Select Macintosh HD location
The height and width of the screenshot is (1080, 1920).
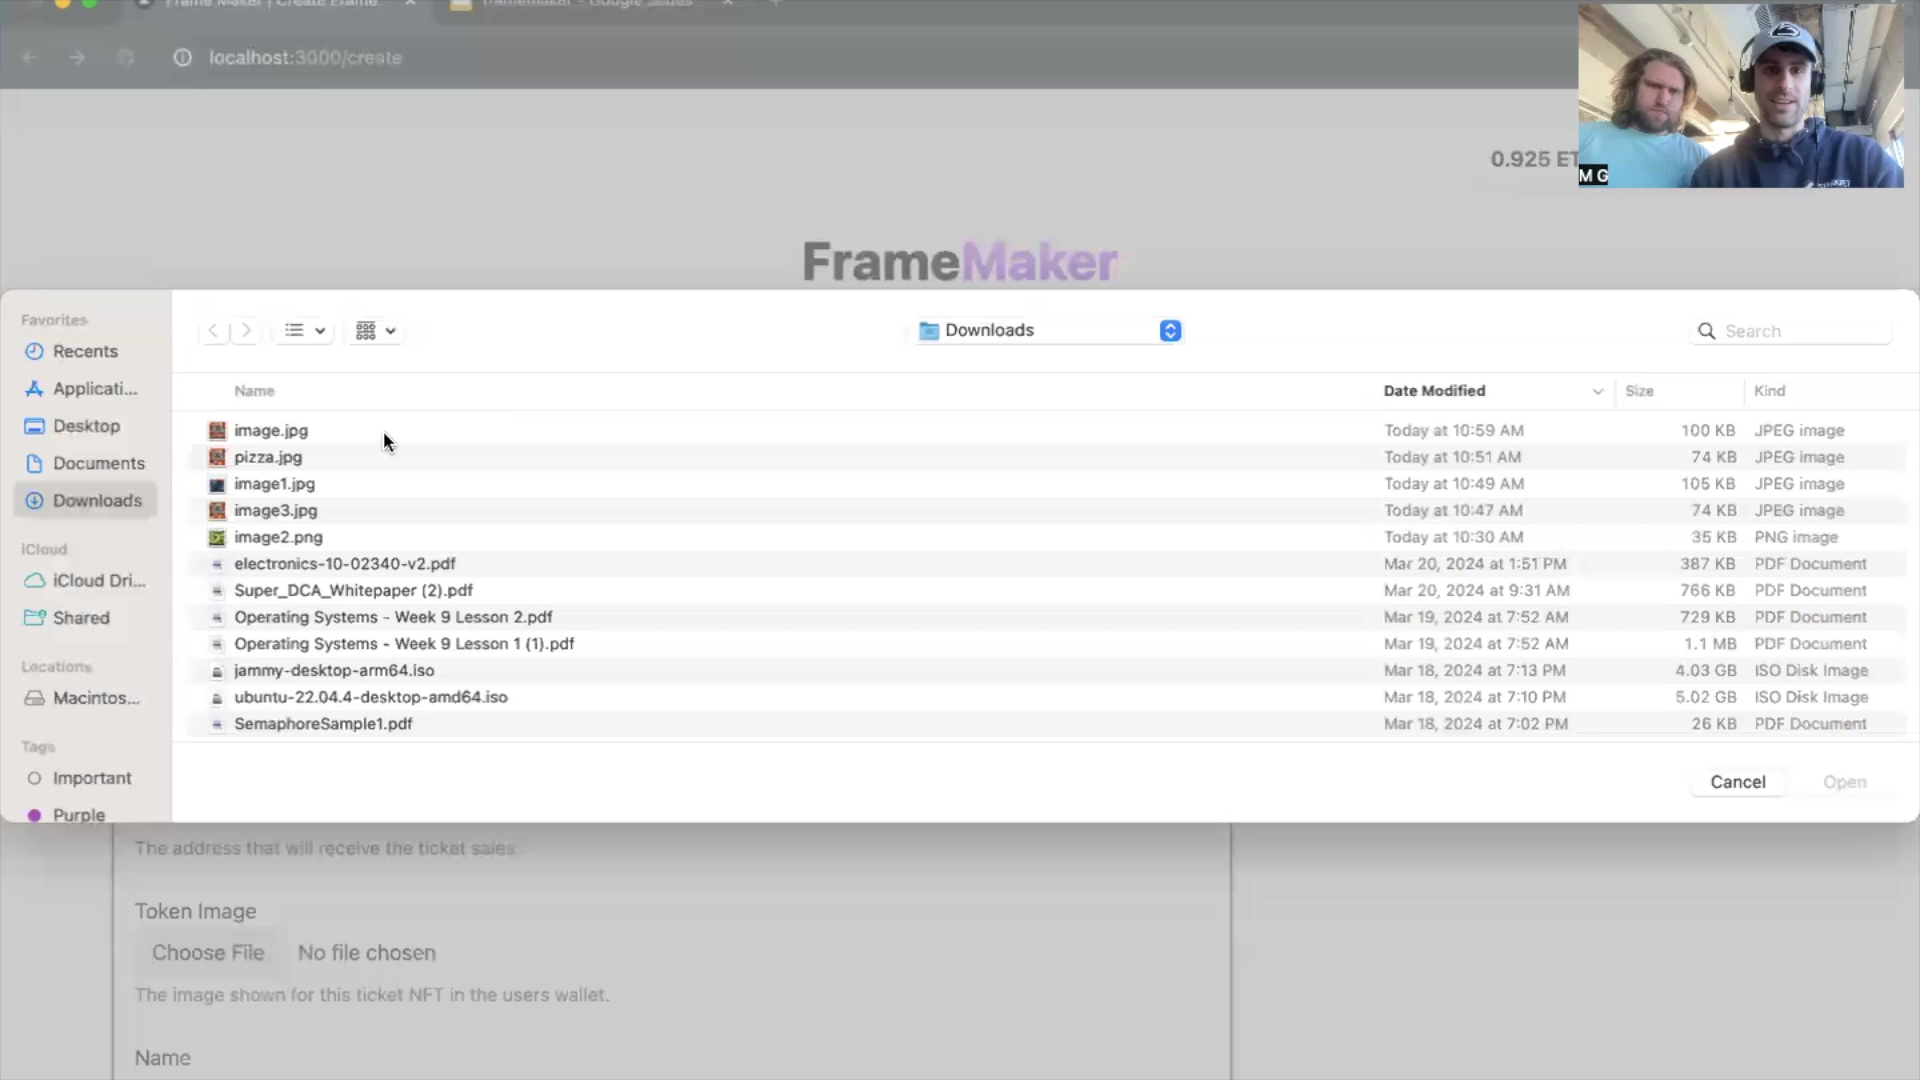pos(85,698)
